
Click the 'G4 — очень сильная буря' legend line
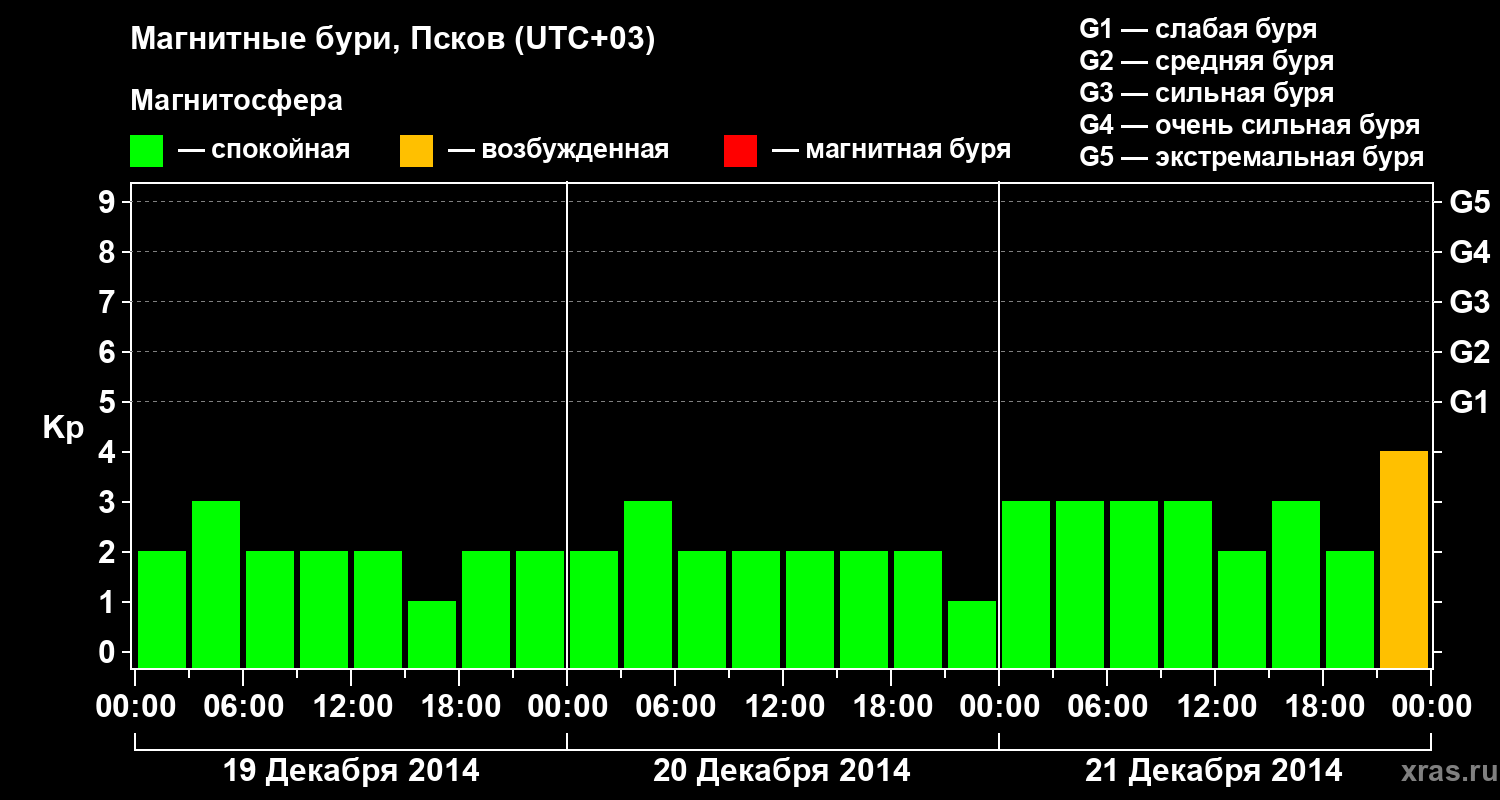[x=1250, y=125]
